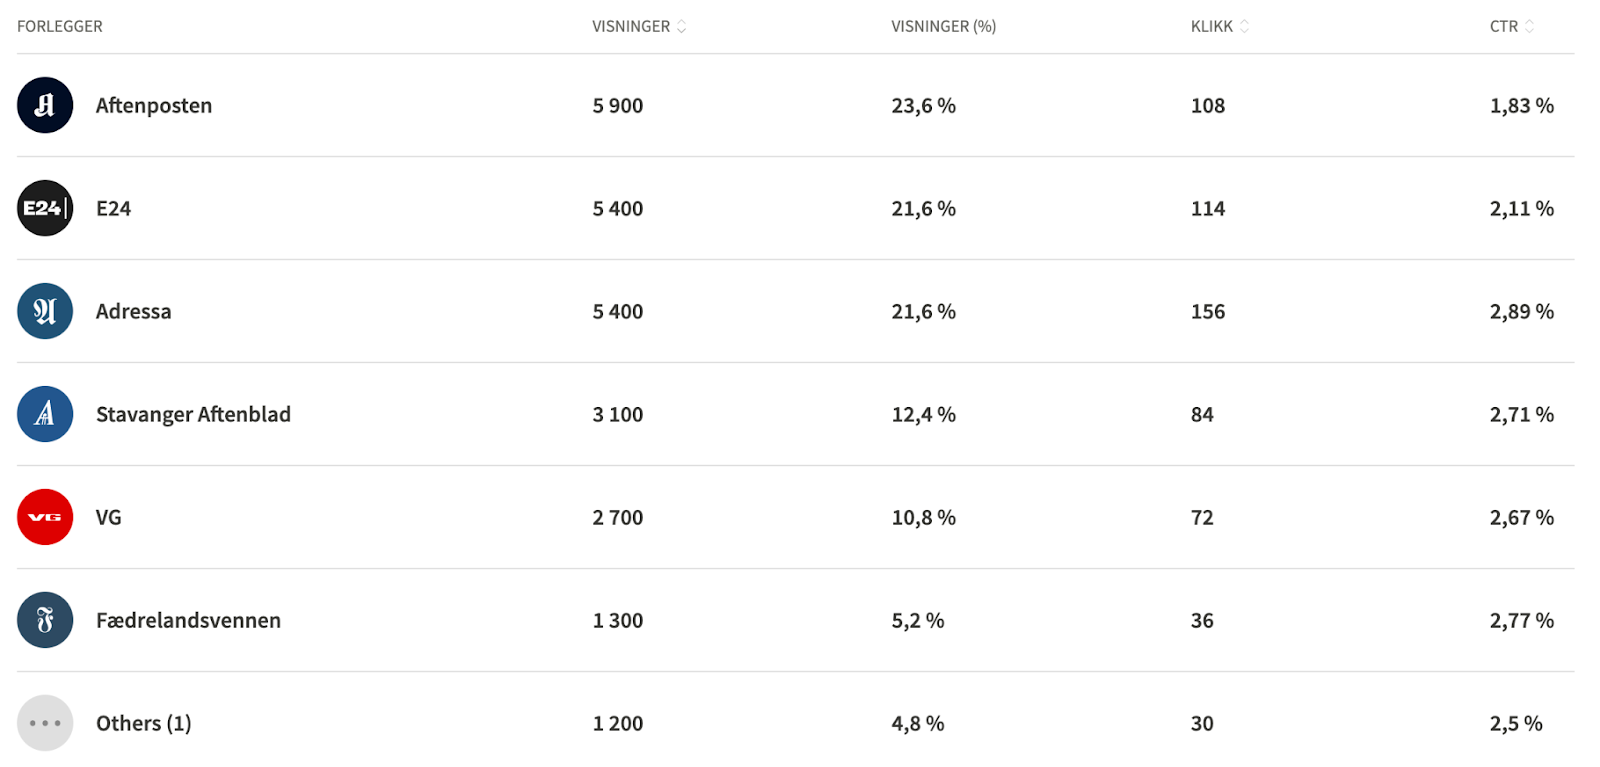This screenshot has height=767, width=1600.
Task: Open the Stavanger Aftenblad logo icon
Action: pos(45,414)
